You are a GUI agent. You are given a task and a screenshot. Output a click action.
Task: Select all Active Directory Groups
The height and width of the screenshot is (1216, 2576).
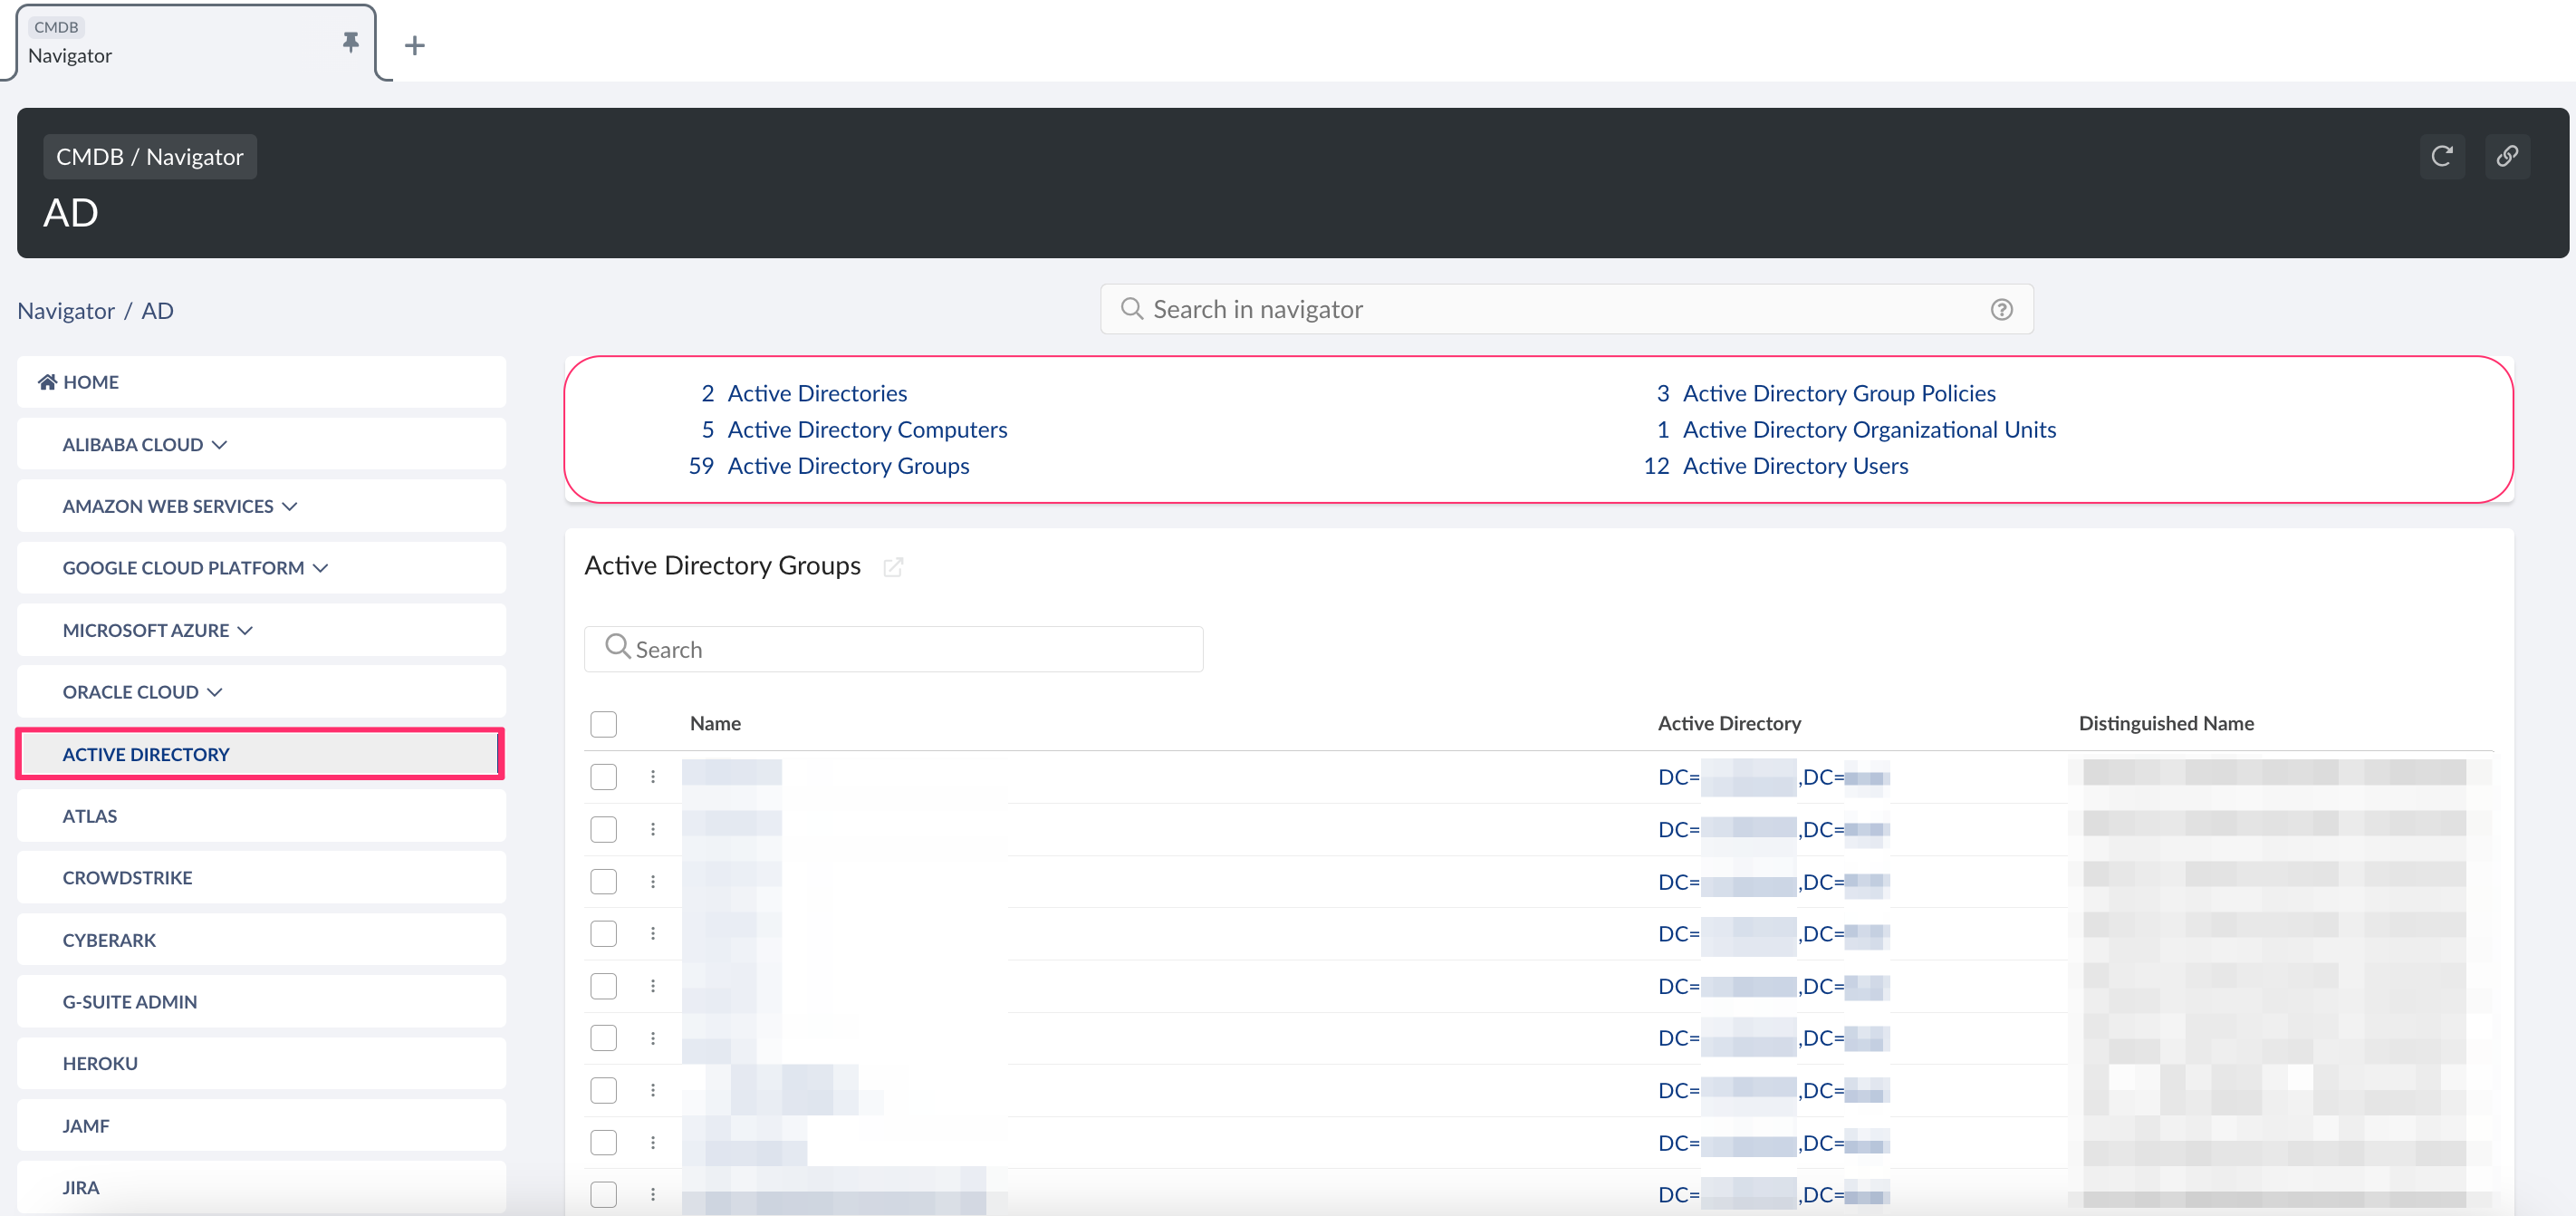pos(603,723)
